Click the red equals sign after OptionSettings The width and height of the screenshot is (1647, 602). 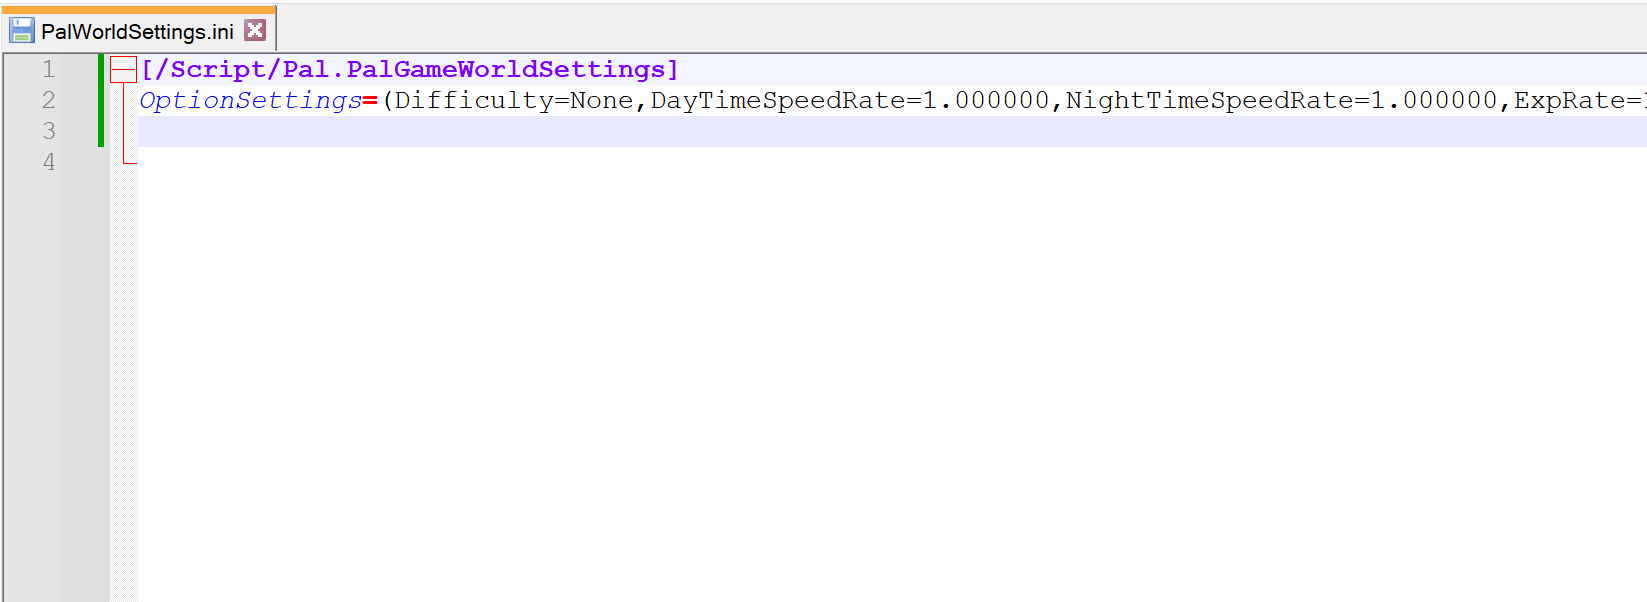click(370, 101)
